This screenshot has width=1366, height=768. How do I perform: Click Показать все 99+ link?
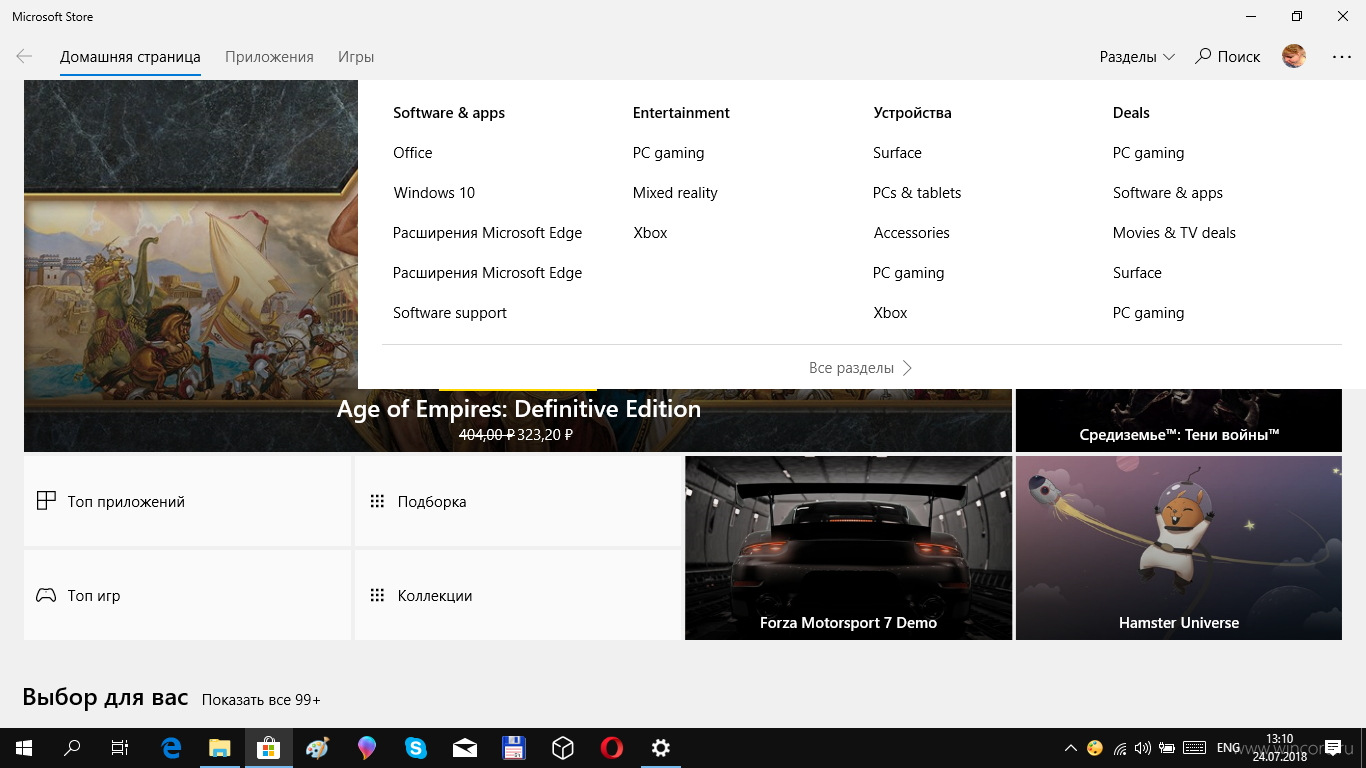coord(261,700)
